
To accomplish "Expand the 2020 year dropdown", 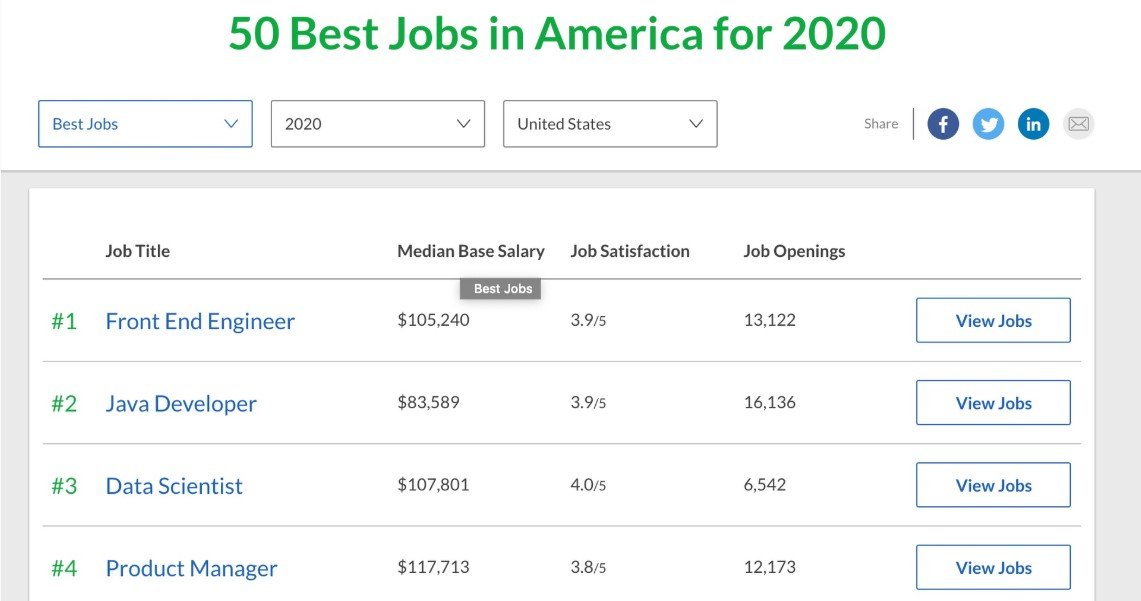I will (377, 124).
